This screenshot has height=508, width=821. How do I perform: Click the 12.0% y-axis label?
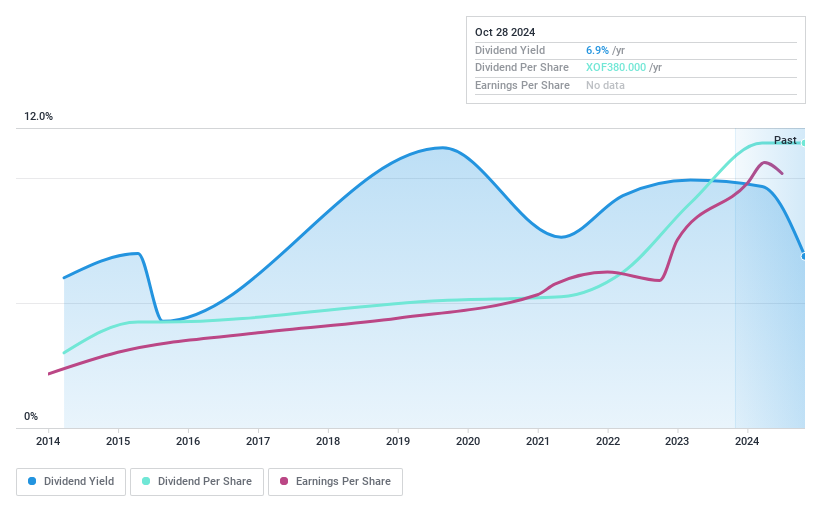click(x=38, y=116)
